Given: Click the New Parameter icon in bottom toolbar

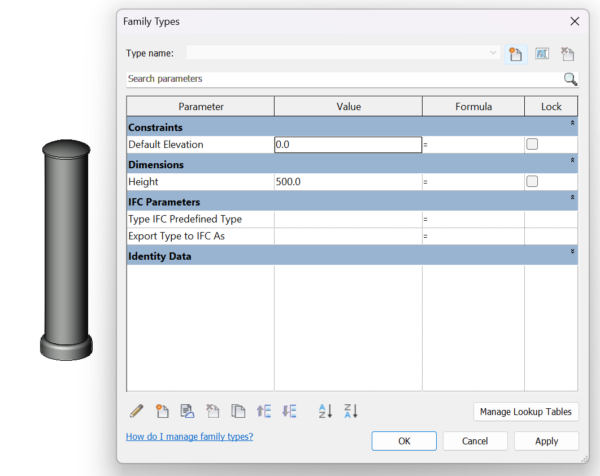Looking at the screenshot, I should pyautogui.click(x=162, y=411).
